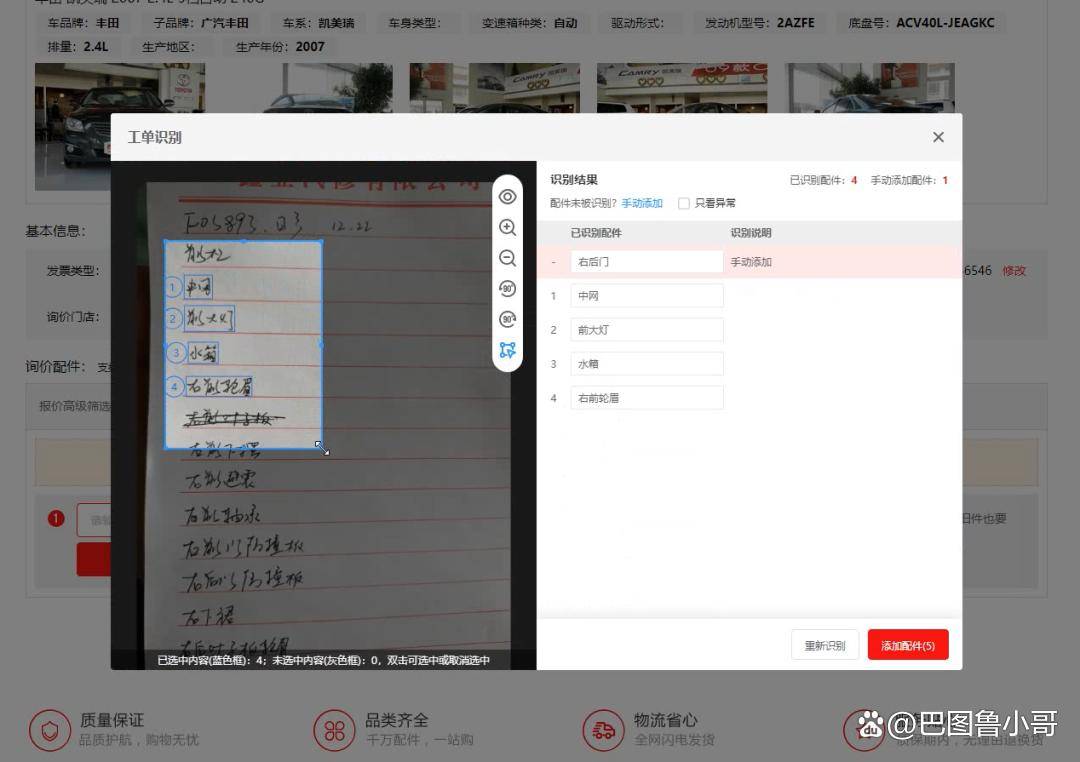Open the fourth Camry showroom photo thumbnail
The image size is (1080, 762).
click(682, 87)
